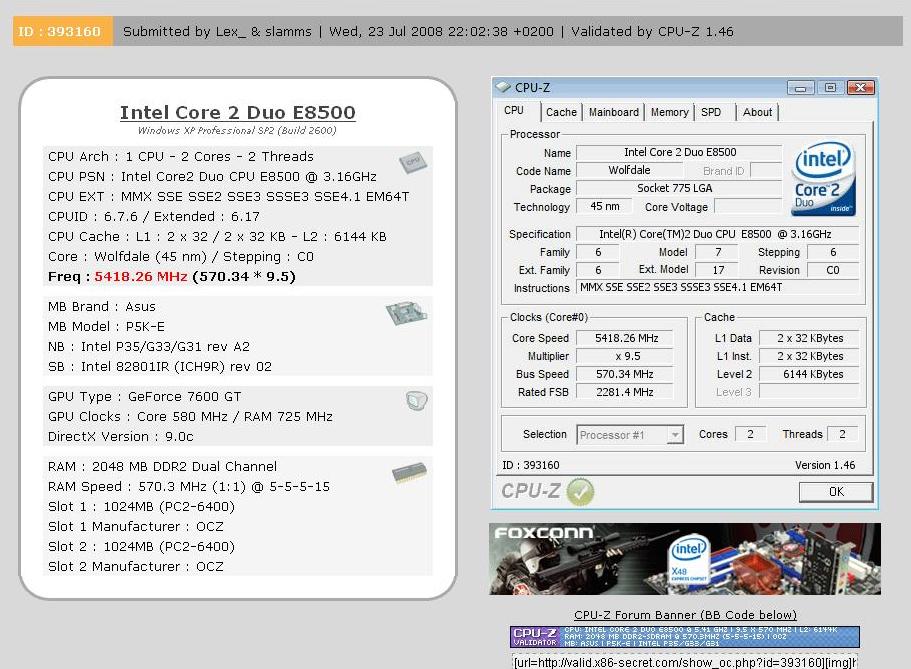
Task: Click the Version 1.46 label
Action: [x=825, y=465]
